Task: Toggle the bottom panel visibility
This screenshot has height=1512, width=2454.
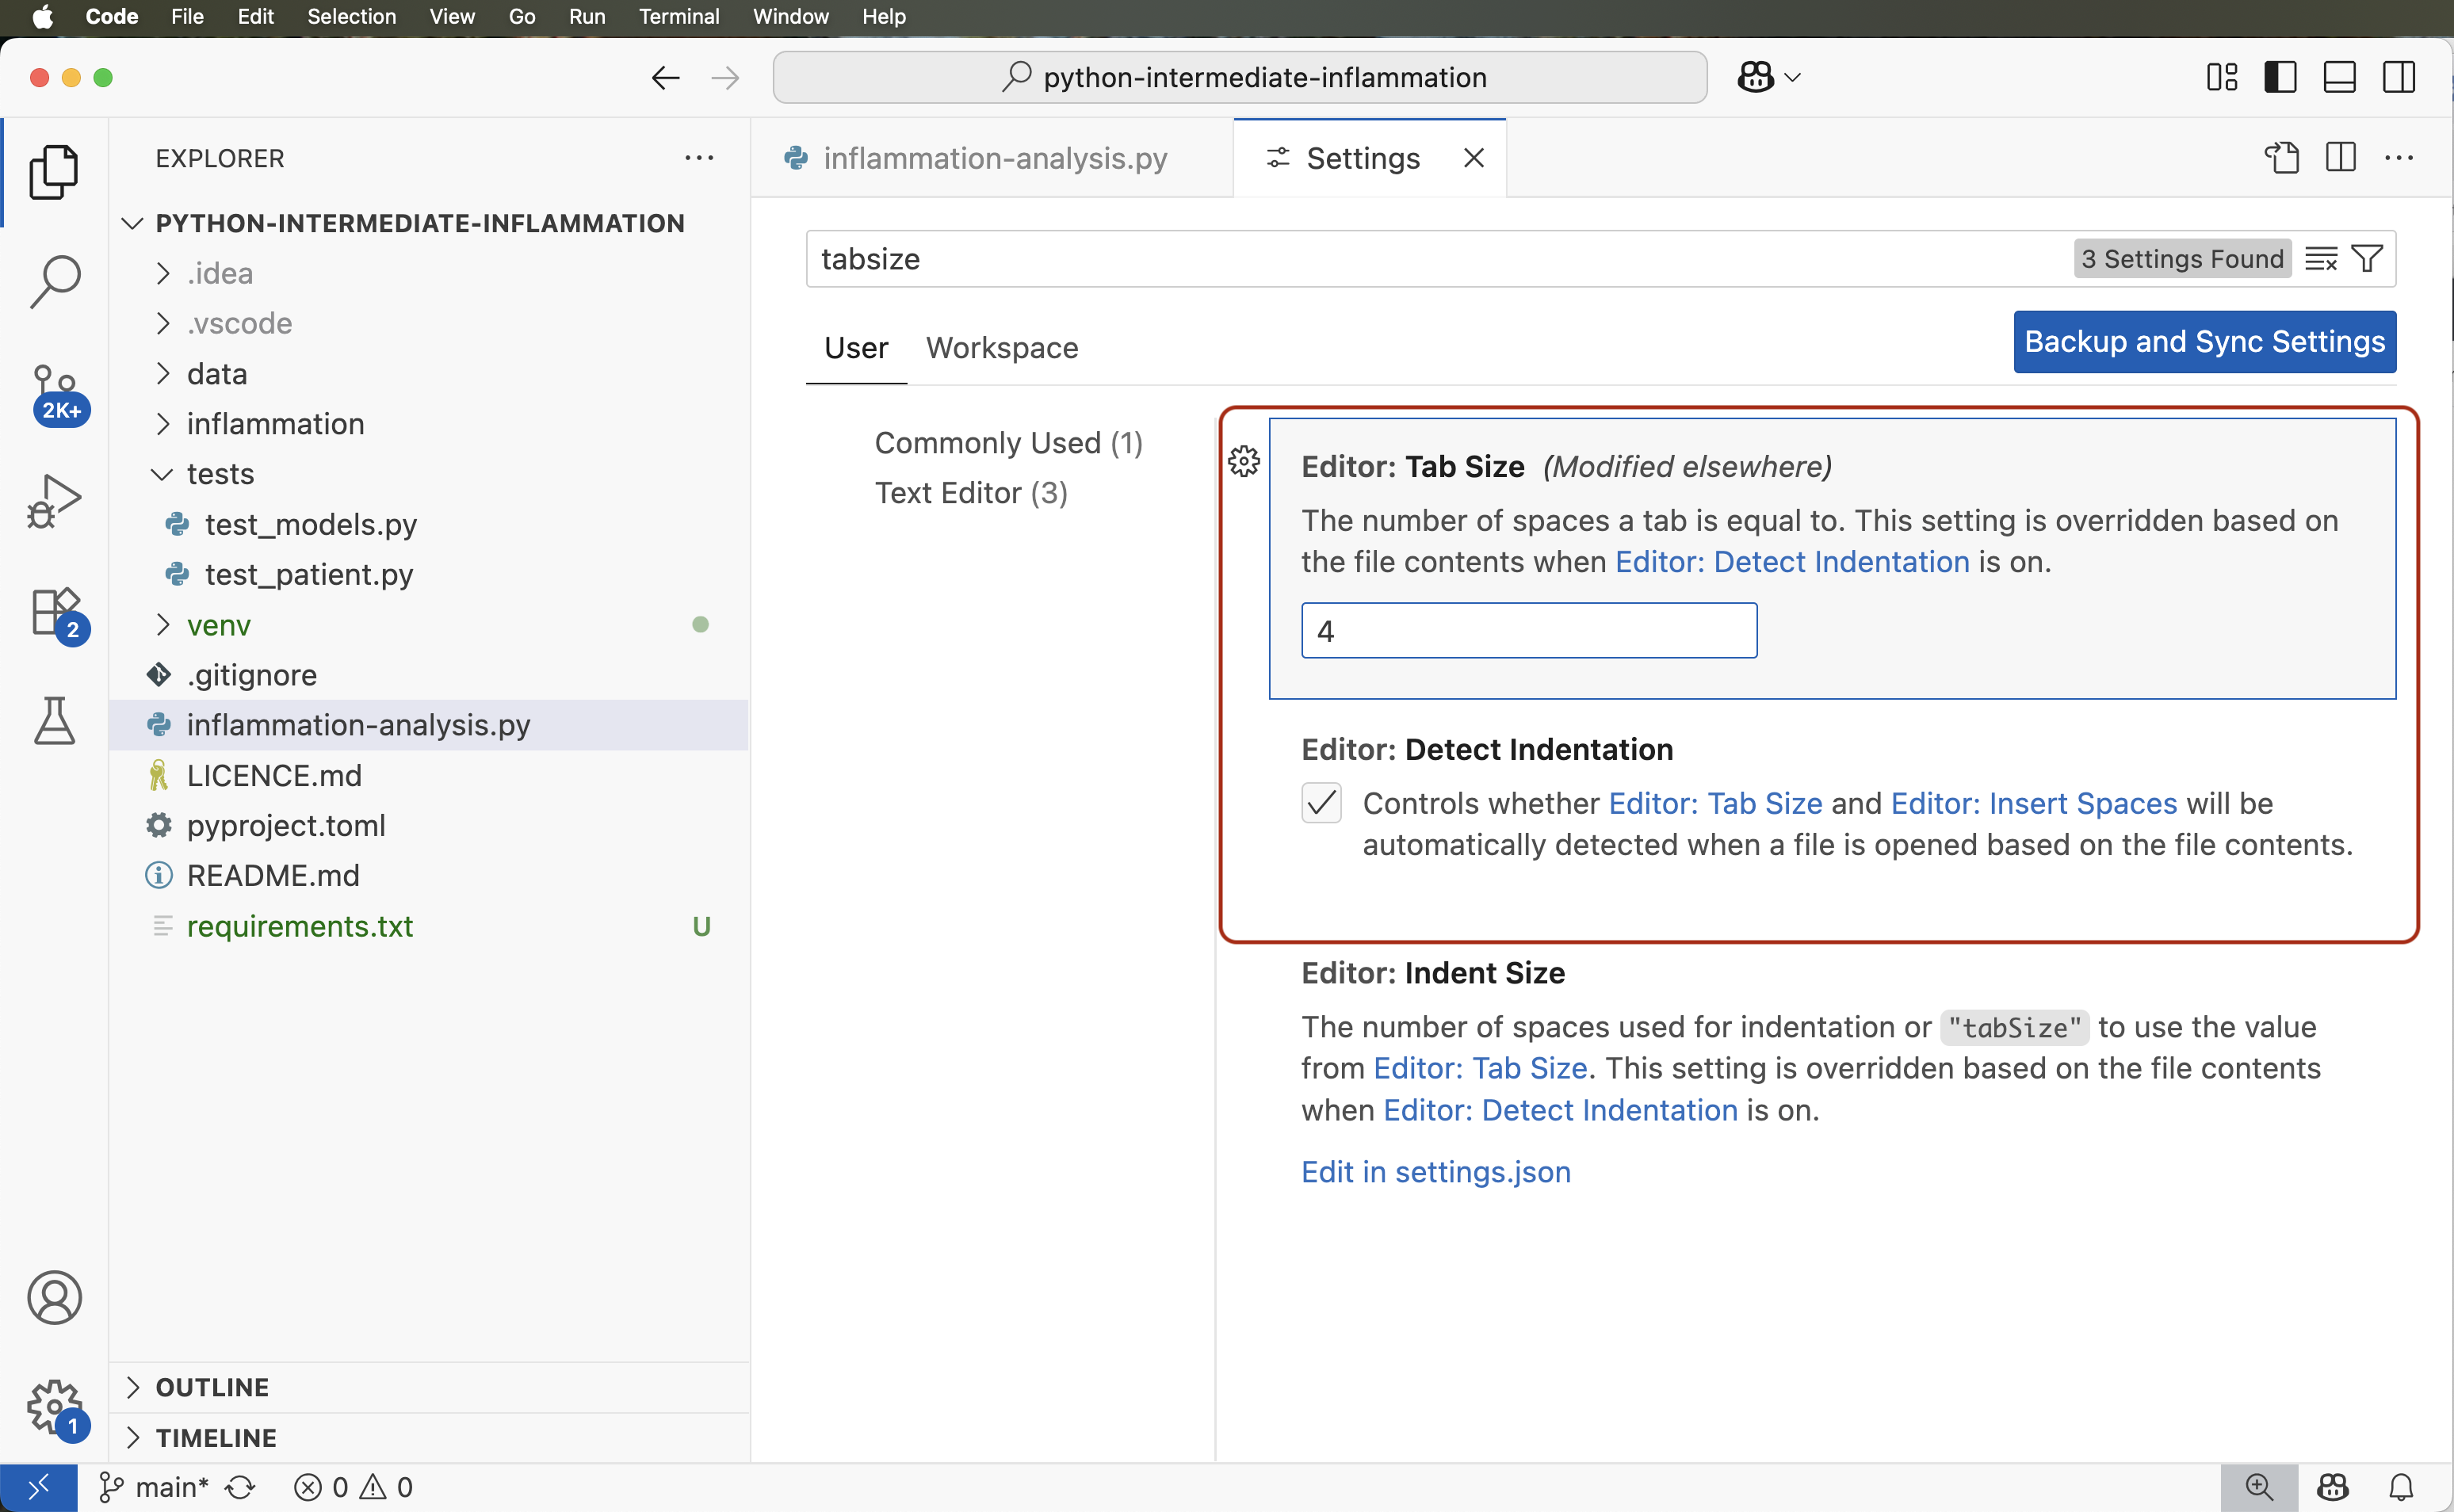Action: point(2339,77)
